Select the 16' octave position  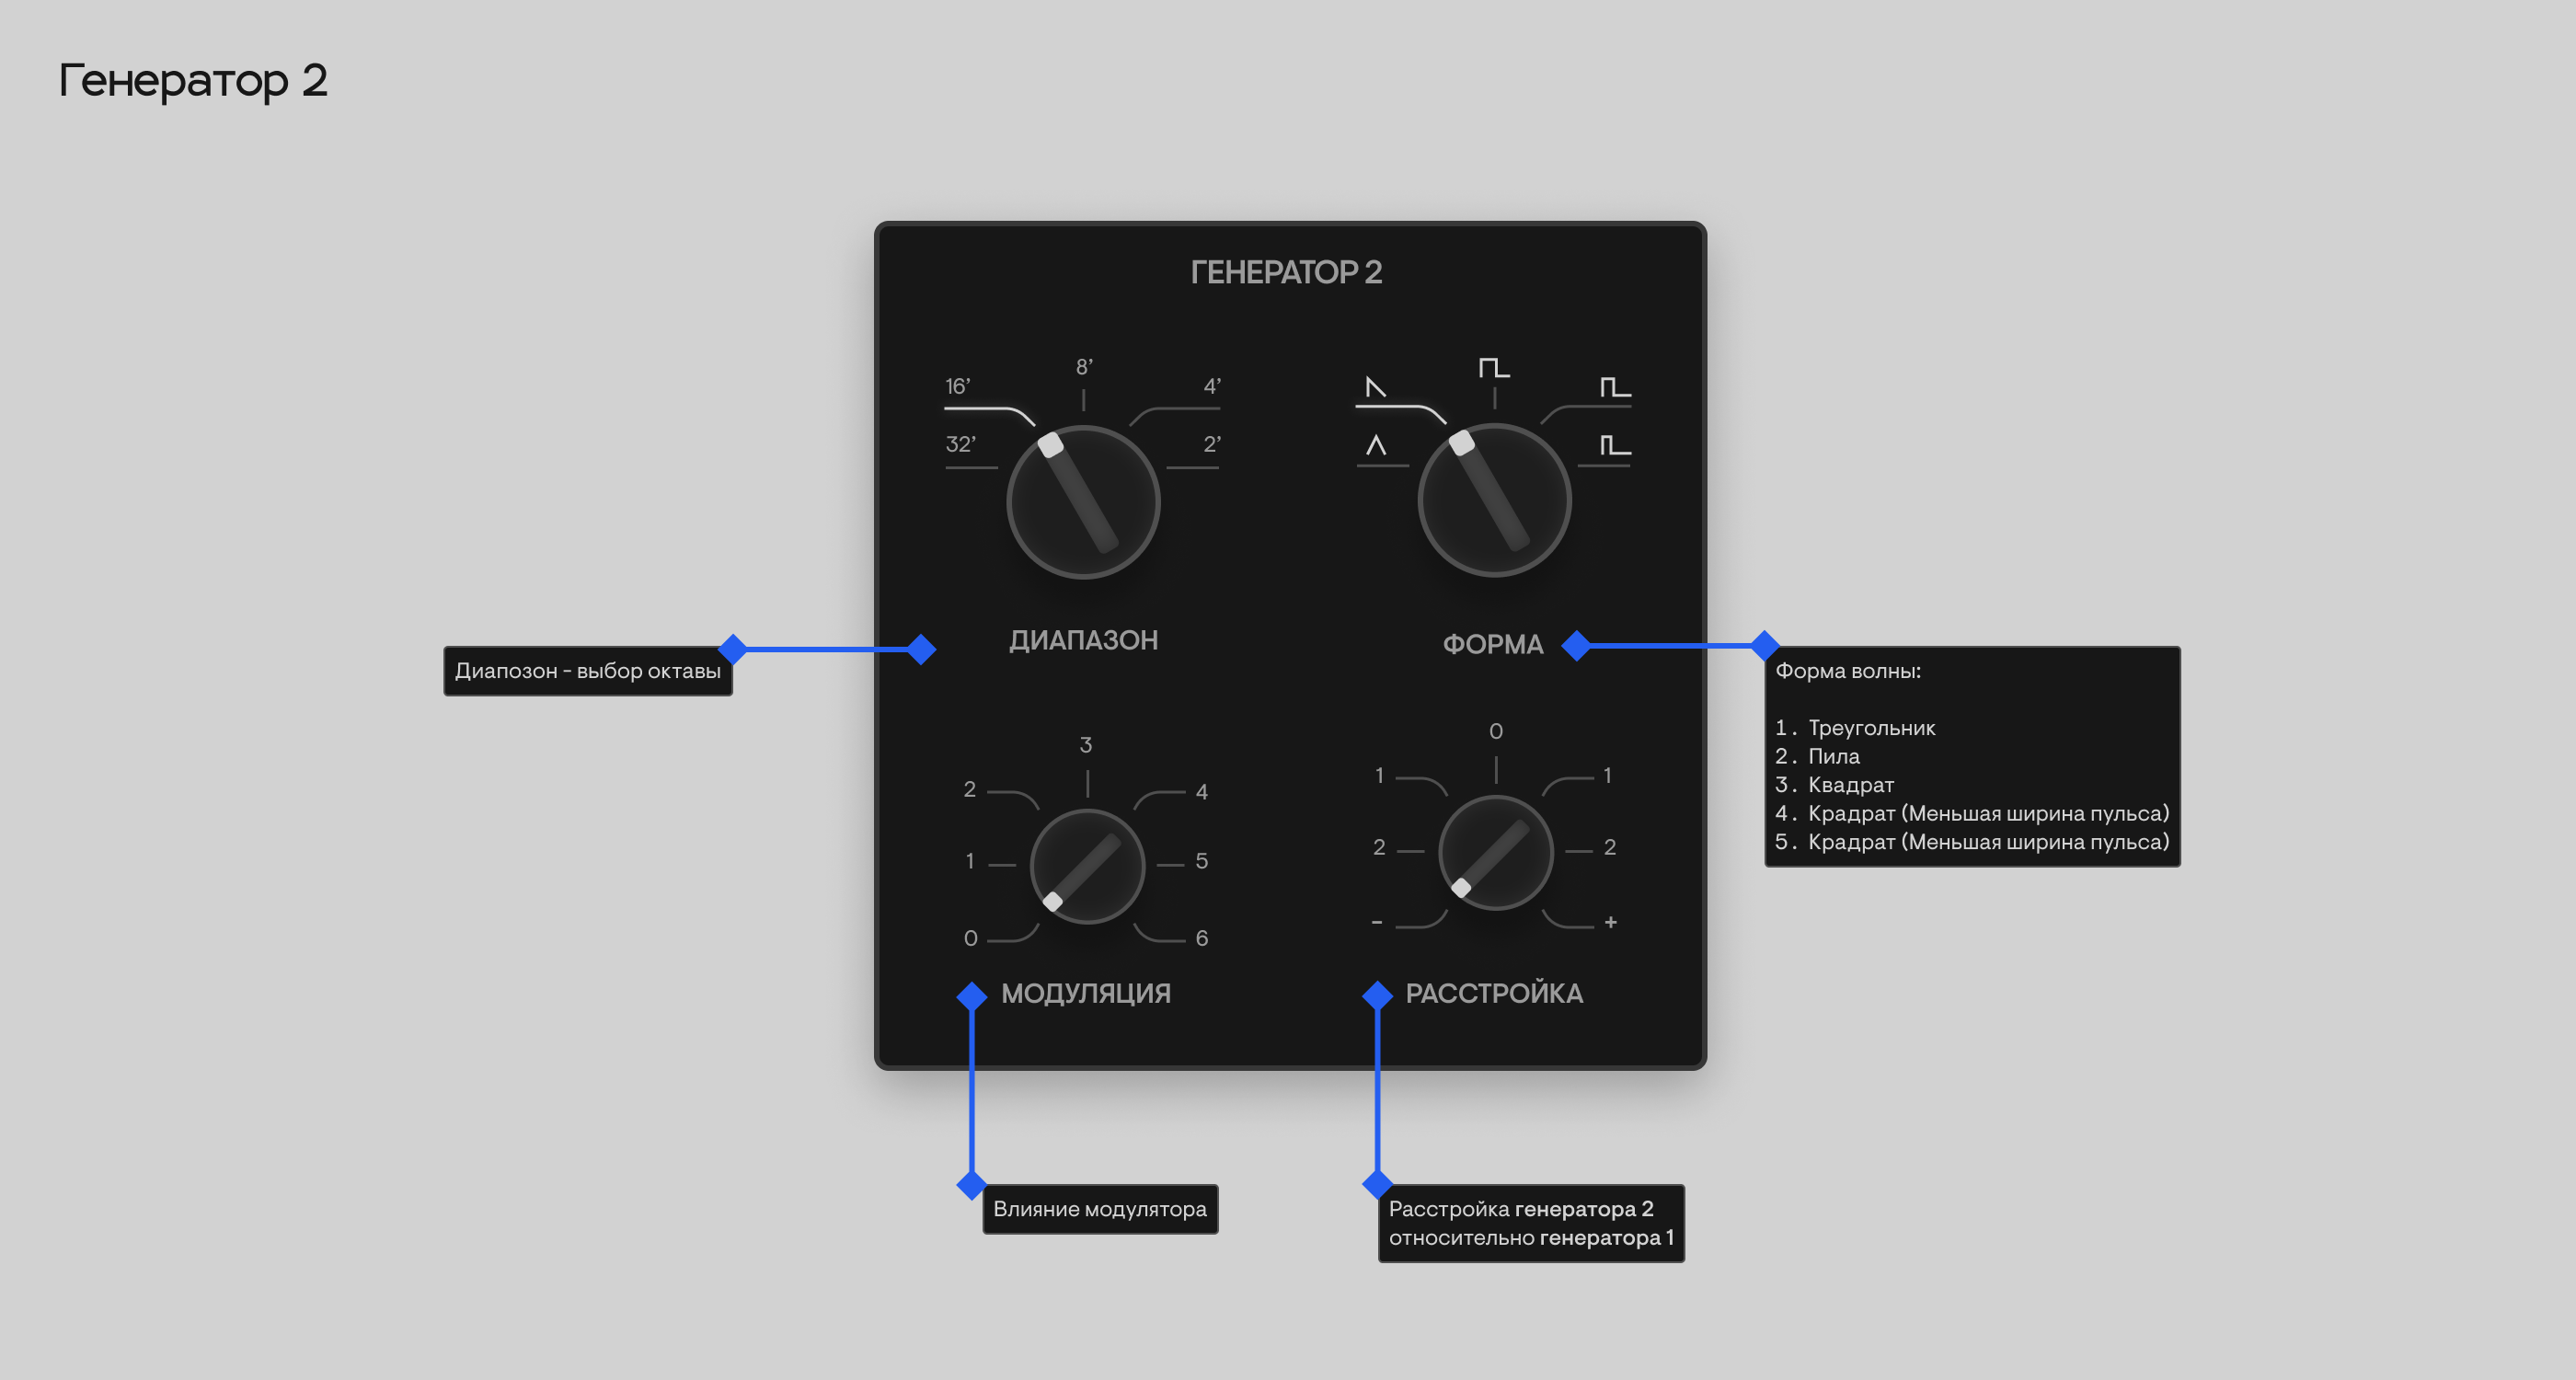tap(957, 388)
